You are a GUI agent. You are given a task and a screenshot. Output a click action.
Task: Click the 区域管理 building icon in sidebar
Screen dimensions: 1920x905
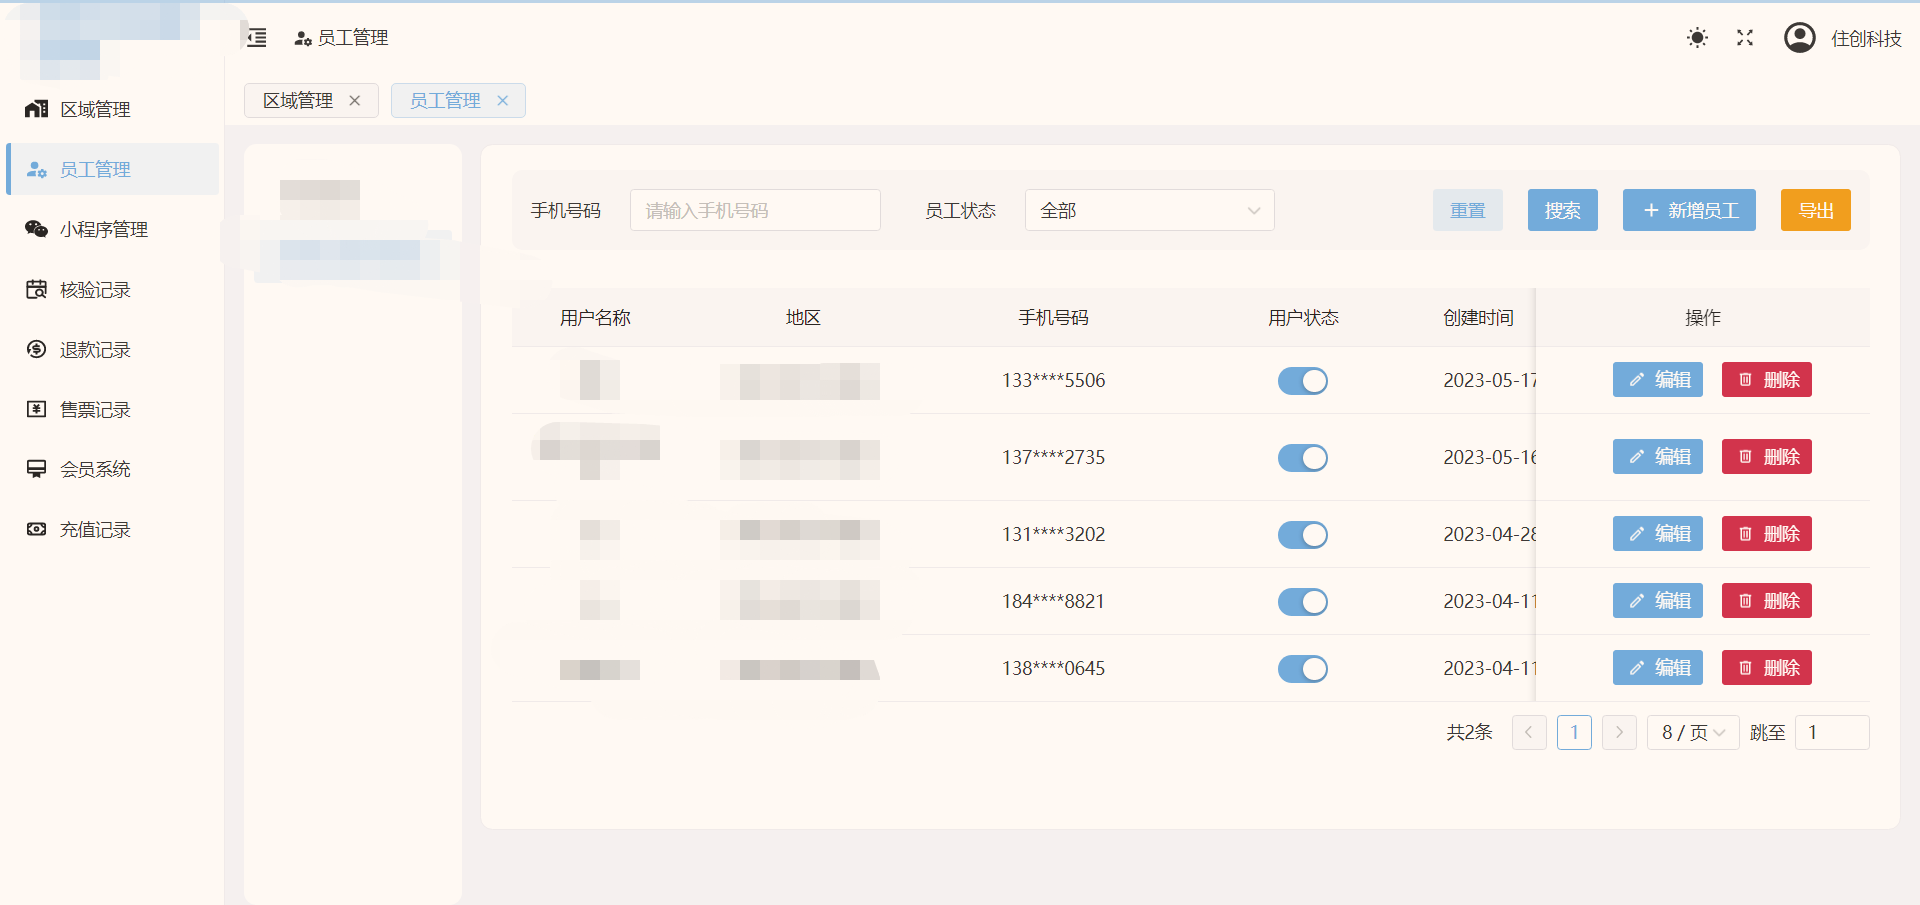coord(37,109)
